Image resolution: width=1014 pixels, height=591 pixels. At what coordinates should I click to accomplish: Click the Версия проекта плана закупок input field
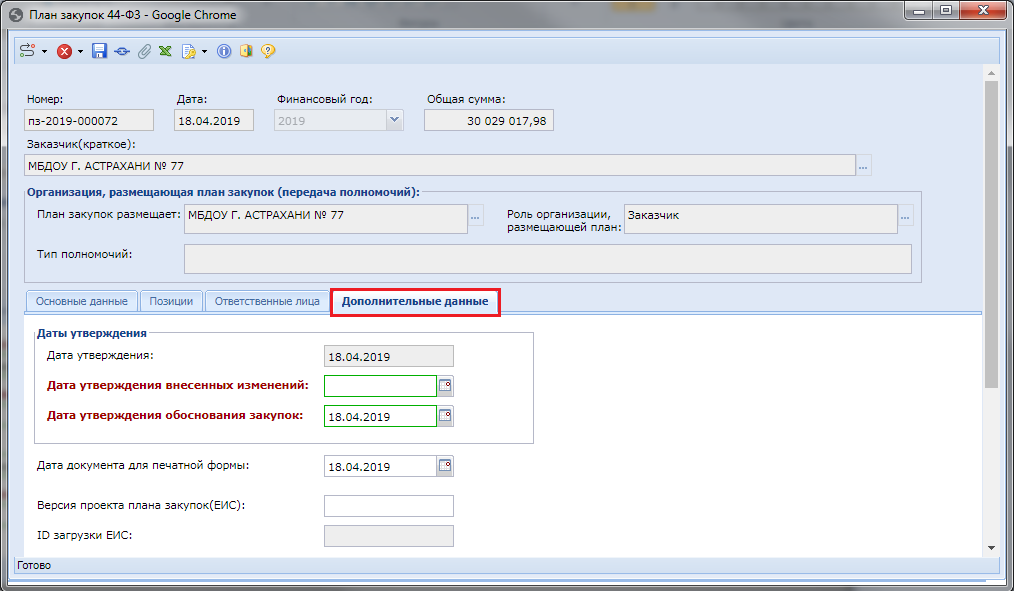pyautogui.click(x=389, y=506)
